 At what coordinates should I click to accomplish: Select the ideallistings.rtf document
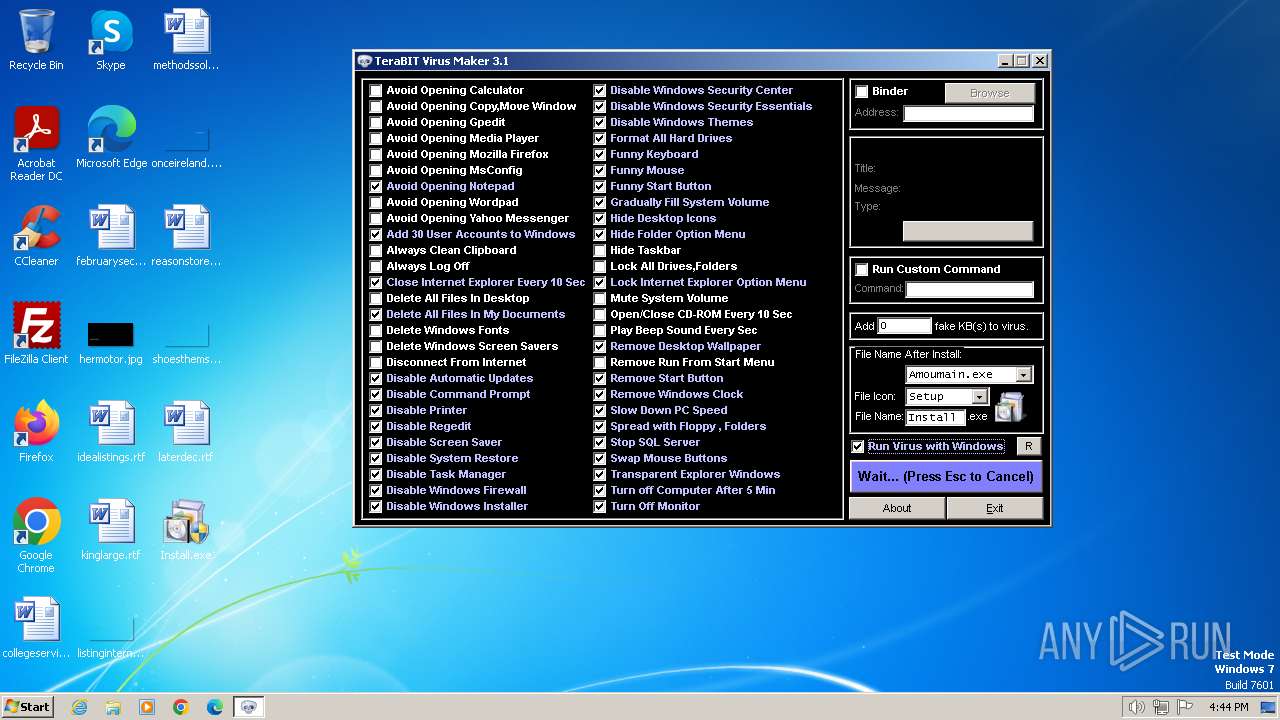point(111,432)
